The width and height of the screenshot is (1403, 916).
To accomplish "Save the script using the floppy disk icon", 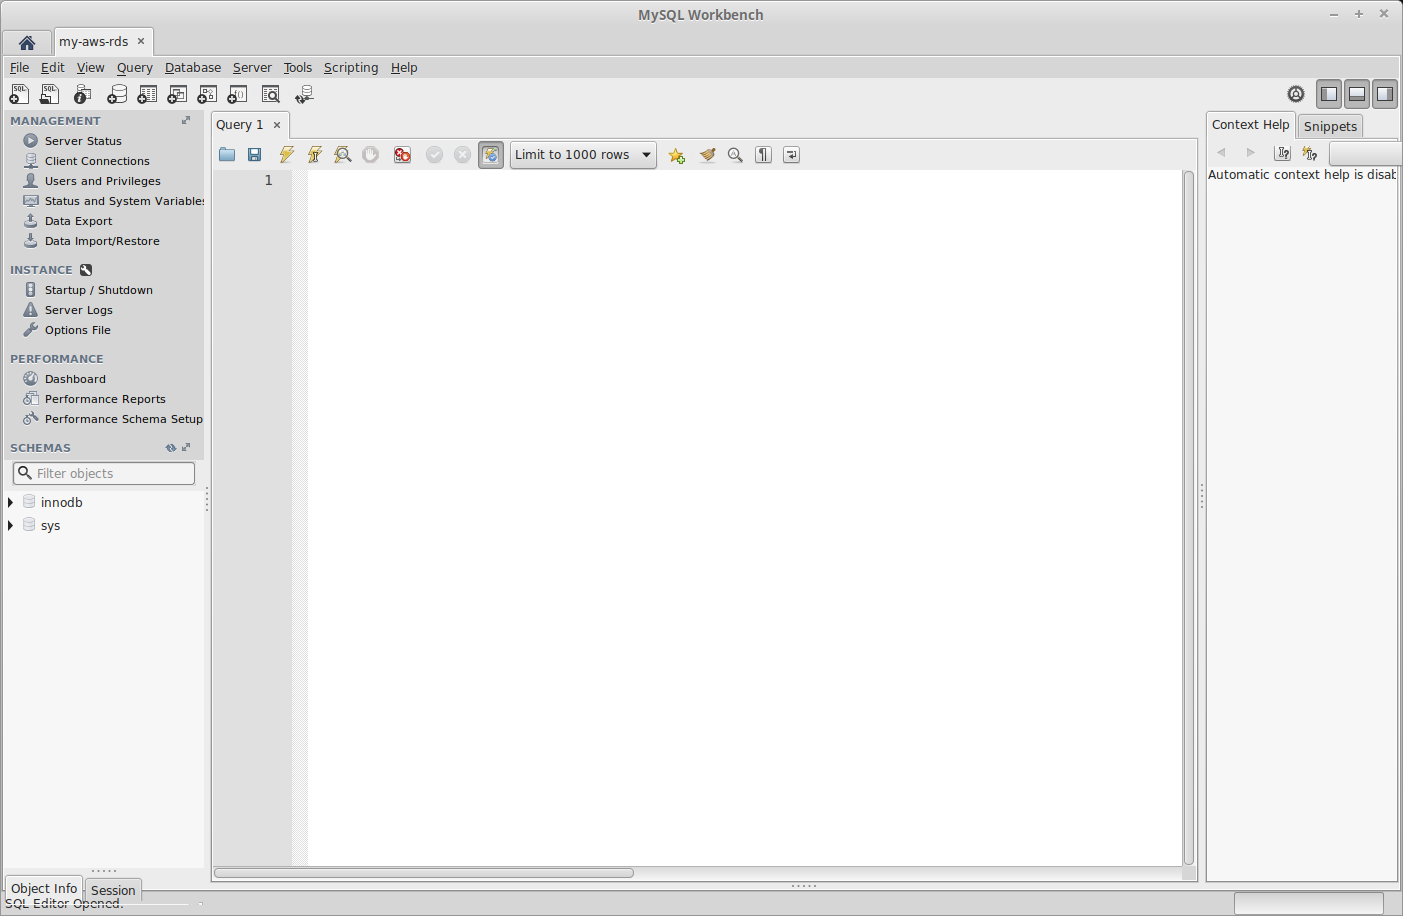I will coord(255,155).
